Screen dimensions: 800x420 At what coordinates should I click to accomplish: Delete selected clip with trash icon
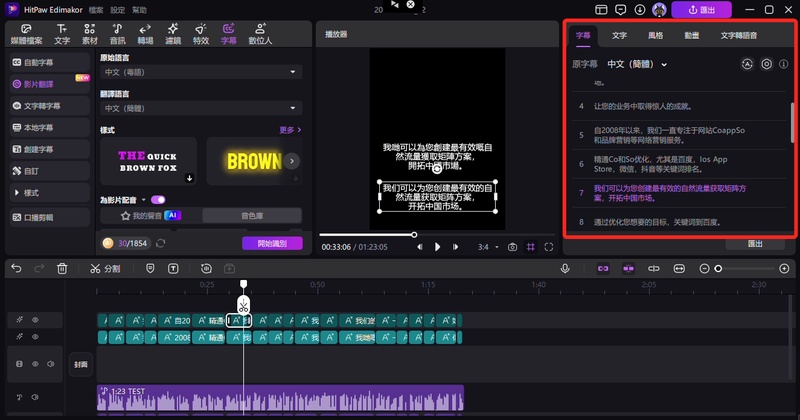(x=62, y=268)
